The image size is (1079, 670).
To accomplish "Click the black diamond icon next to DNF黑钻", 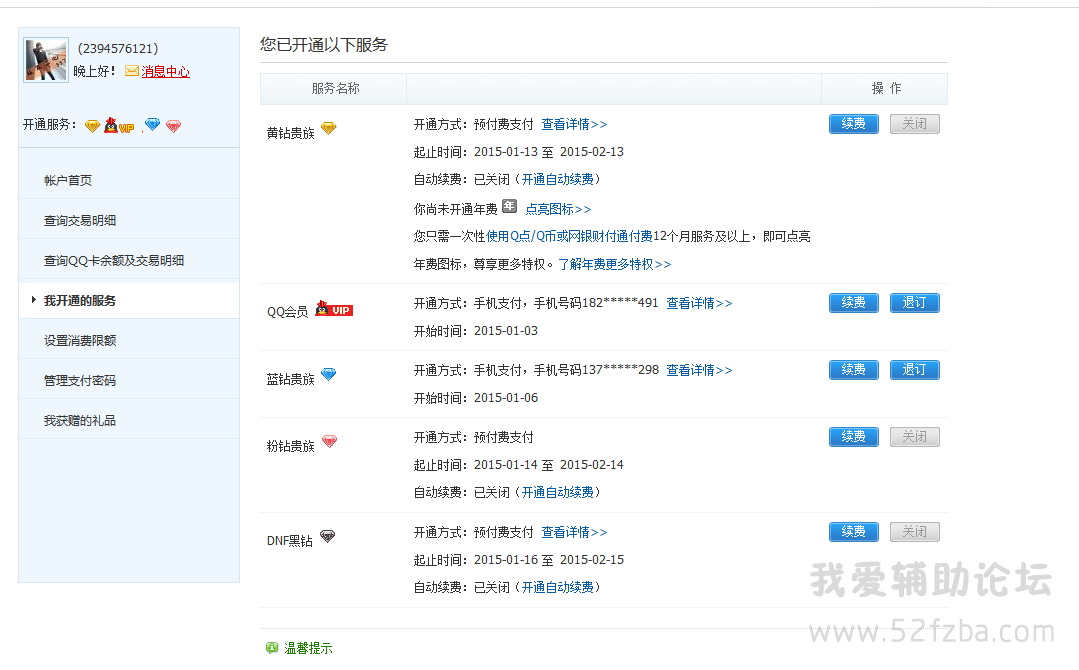I will (x=328, y=537).
